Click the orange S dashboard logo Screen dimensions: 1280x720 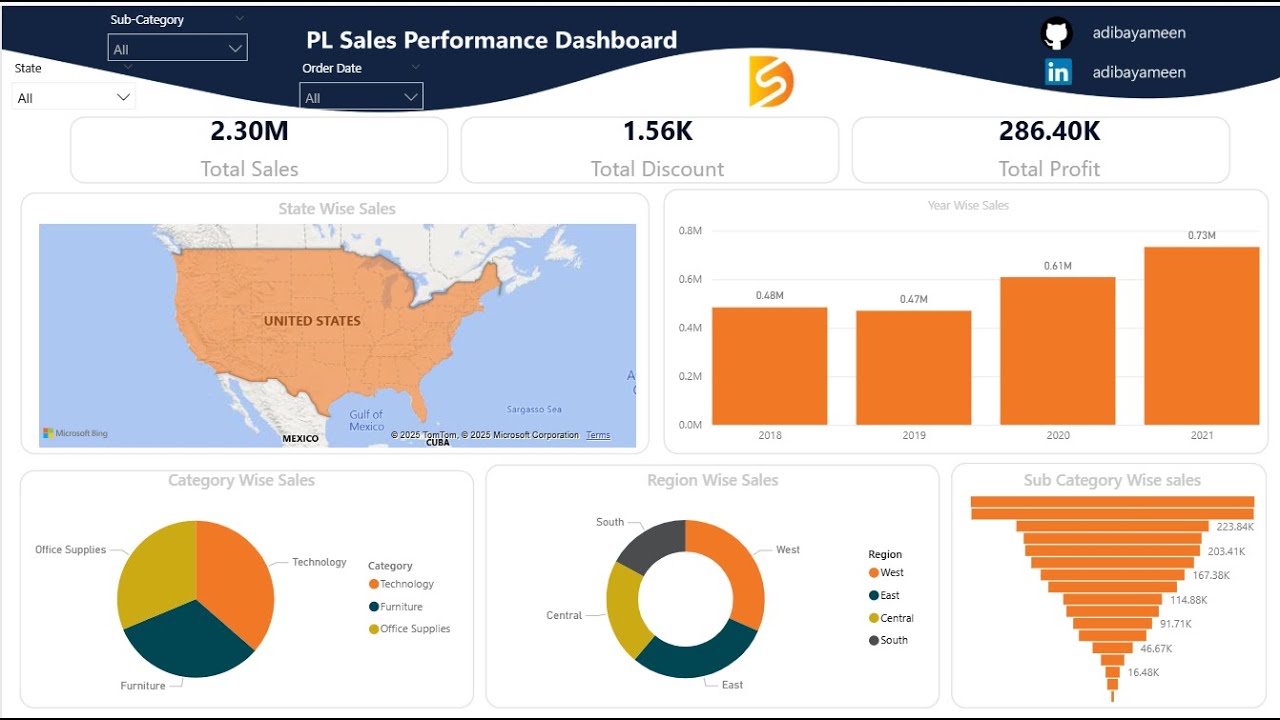click(x=771, y=82)
